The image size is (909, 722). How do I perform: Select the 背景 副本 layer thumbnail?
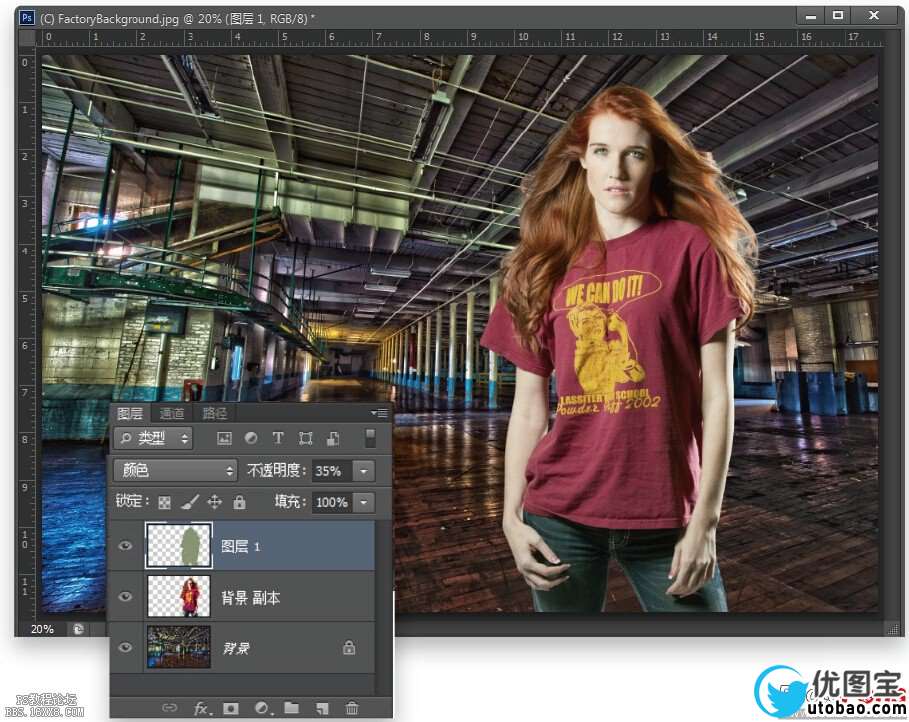click(x=179, y=596)
